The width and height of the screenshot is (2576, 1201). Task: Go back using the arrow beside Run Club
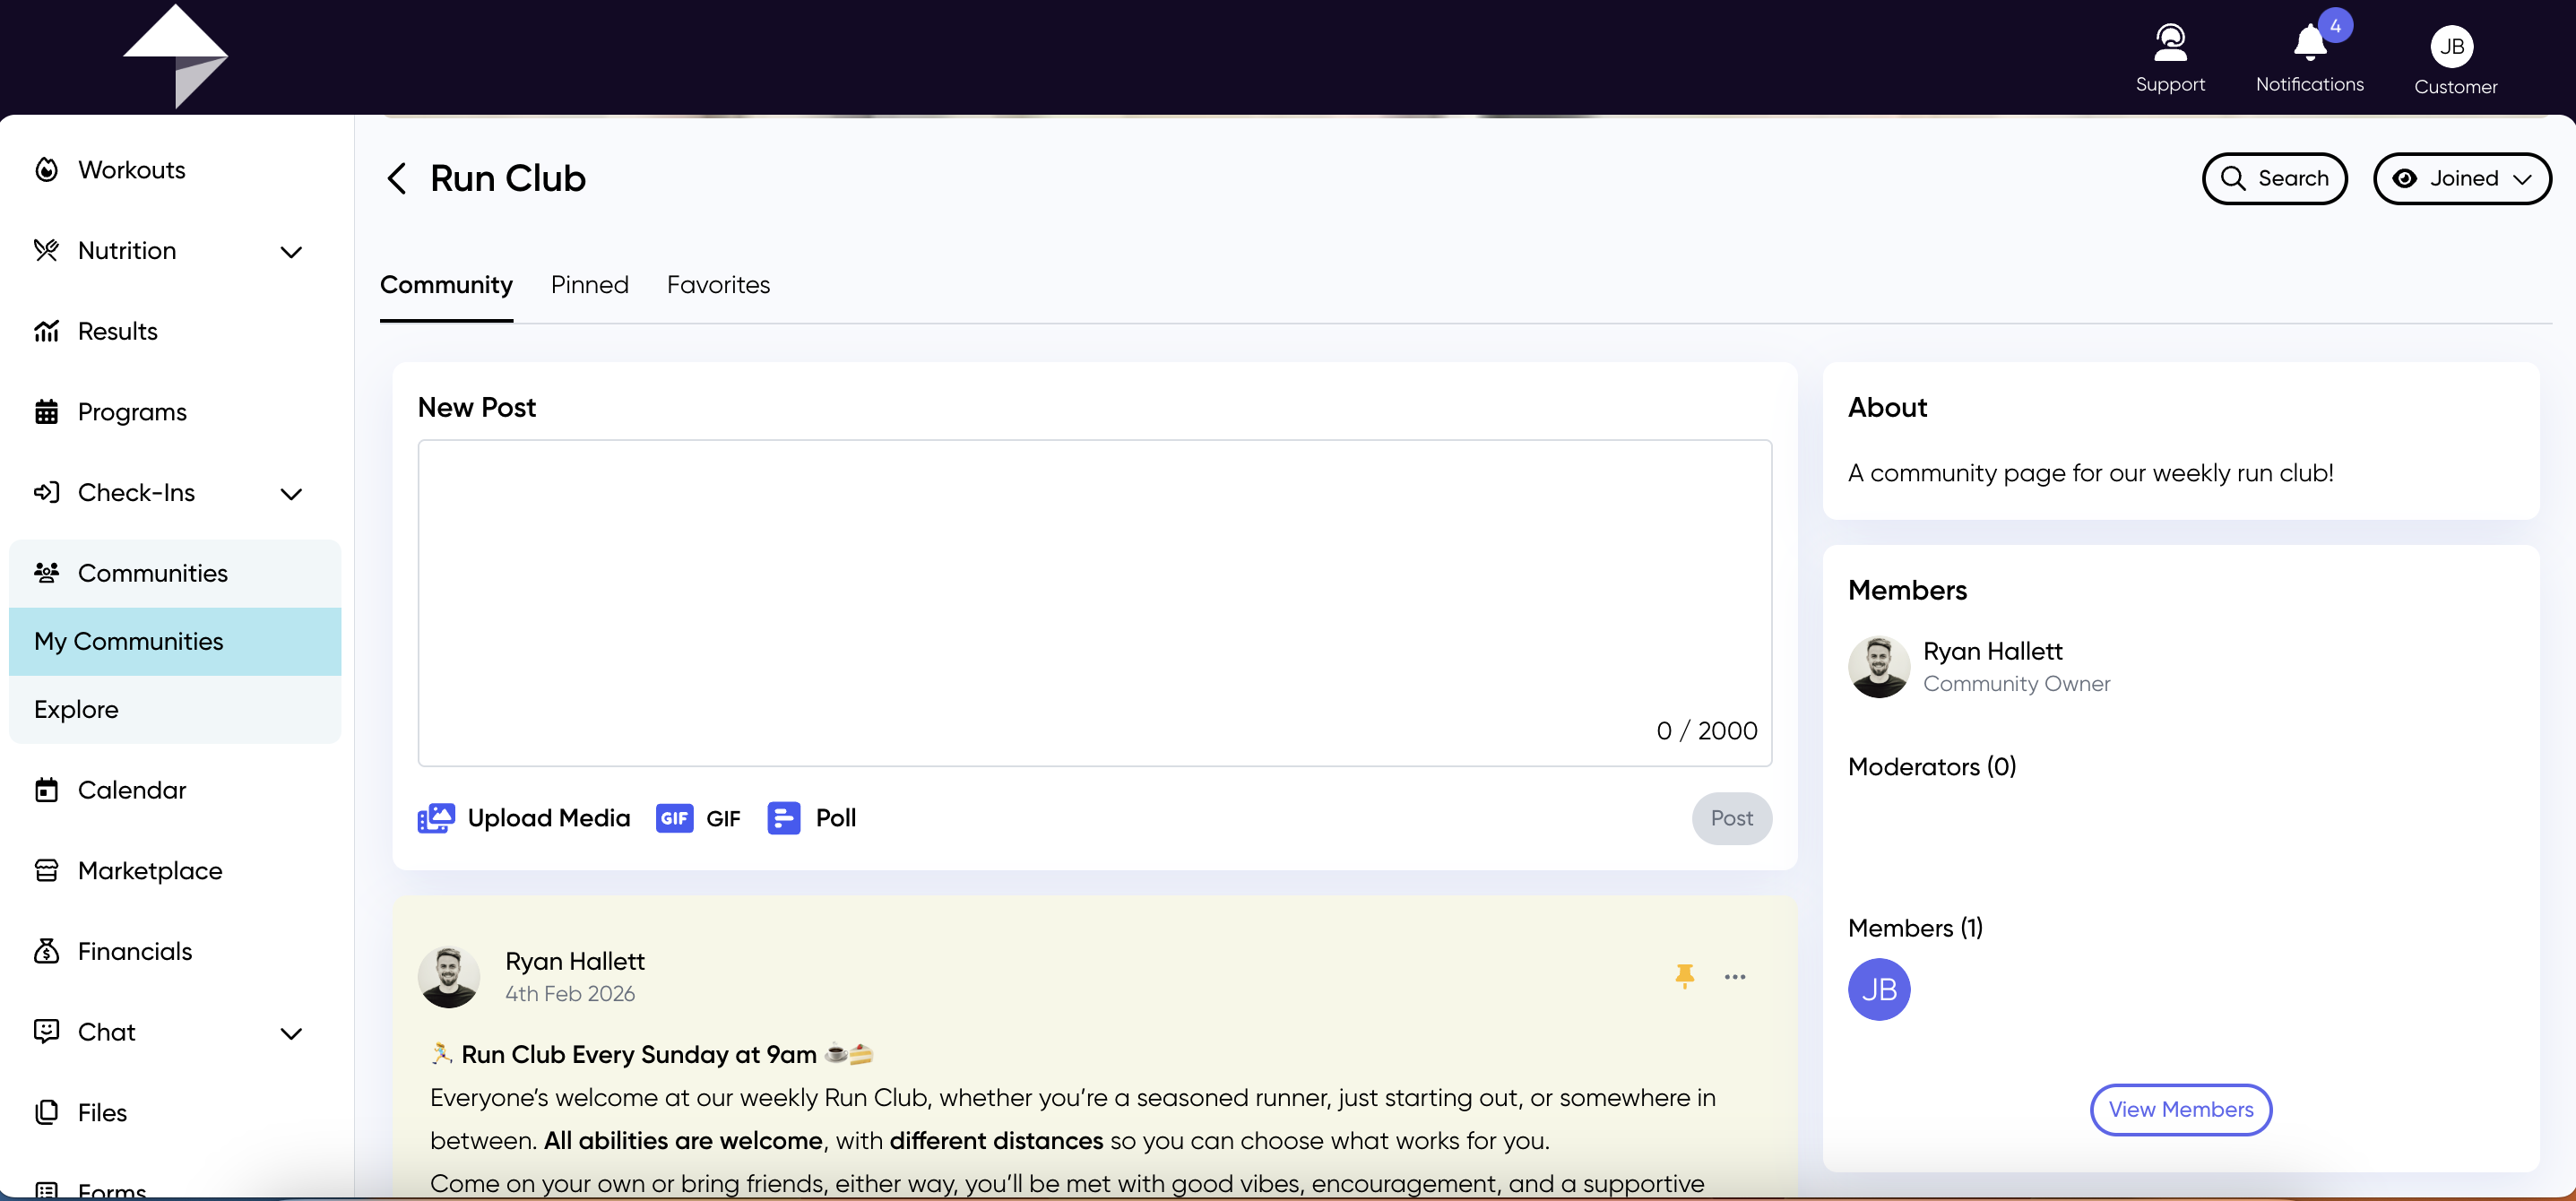coord(396,179)
